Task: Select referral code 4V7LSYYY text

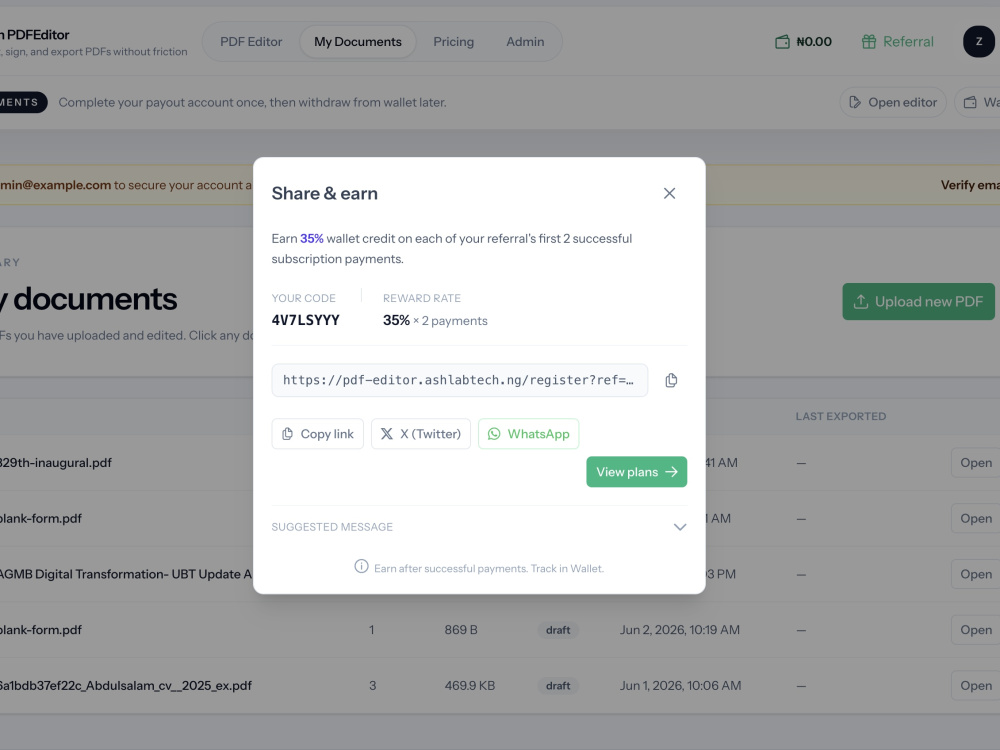Action: 305,320
